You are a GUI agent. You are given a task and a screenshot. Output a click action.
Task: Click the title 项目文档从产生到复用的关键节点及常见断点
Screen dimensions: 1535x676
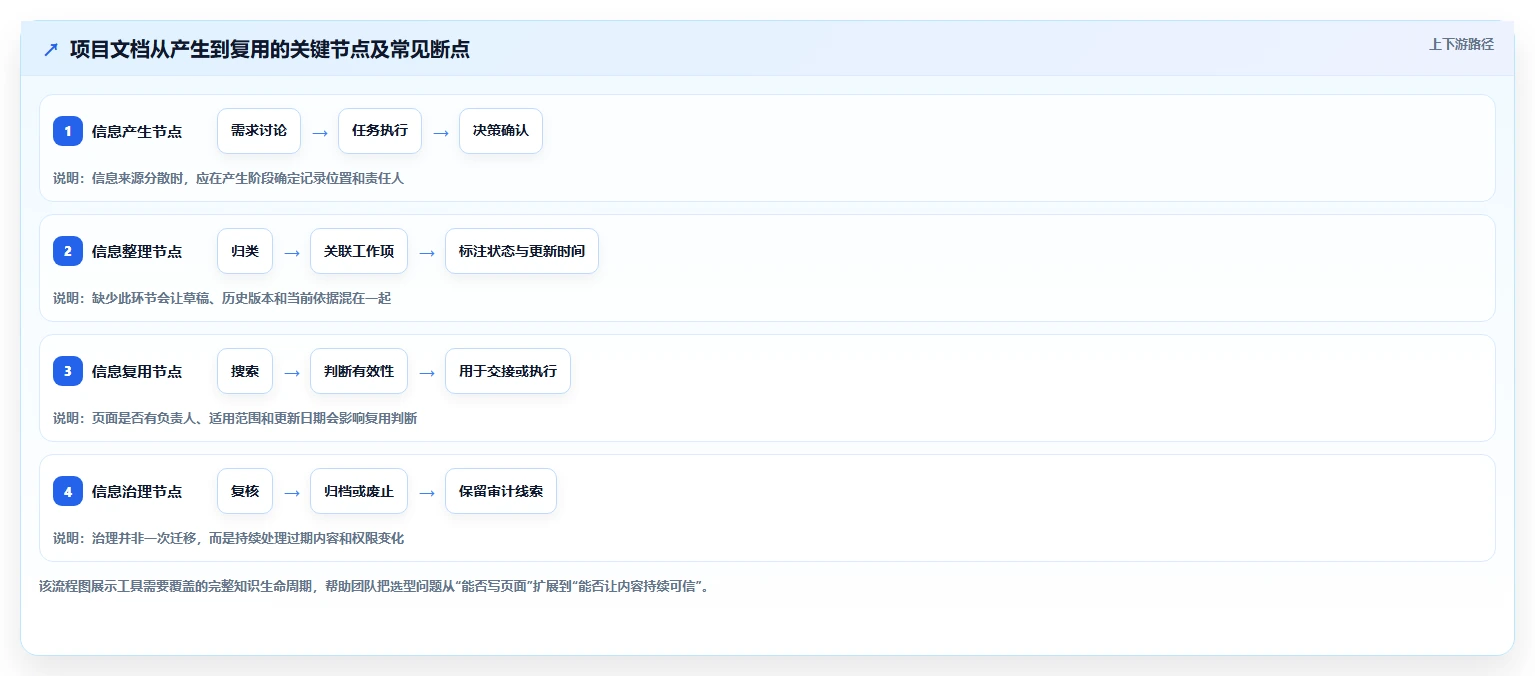270,50
